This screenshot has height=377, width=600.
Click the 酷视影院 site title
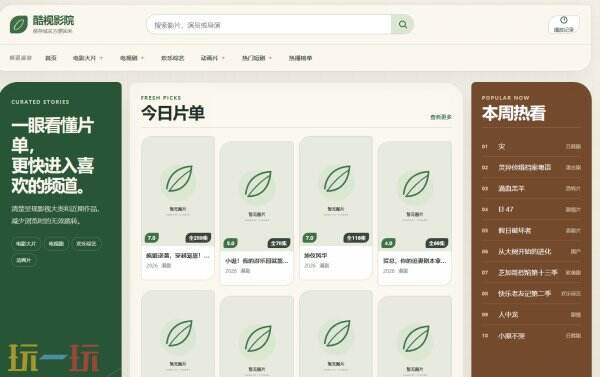(x=53, y=20)
